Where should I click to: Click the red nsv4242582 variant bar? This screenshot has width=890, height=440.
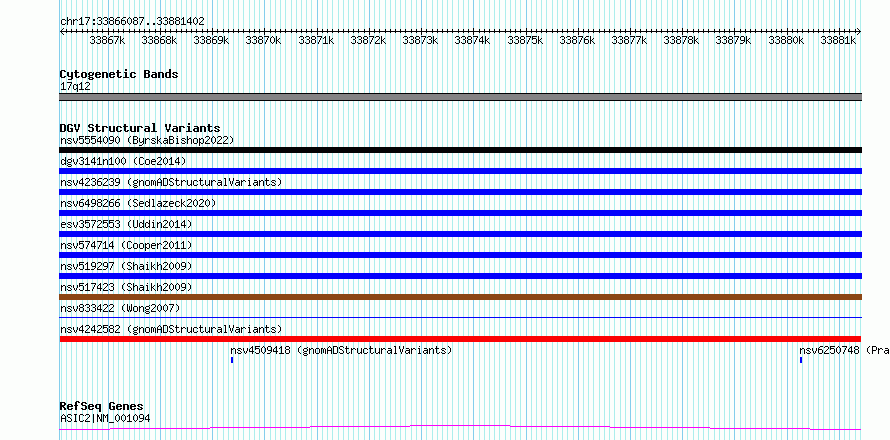coord(460,339)
